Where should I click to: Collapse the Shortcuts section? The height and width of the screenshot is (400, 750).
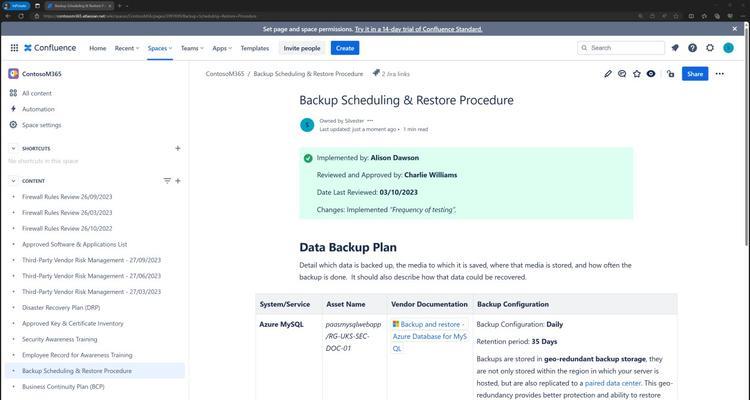click(13, 148)
